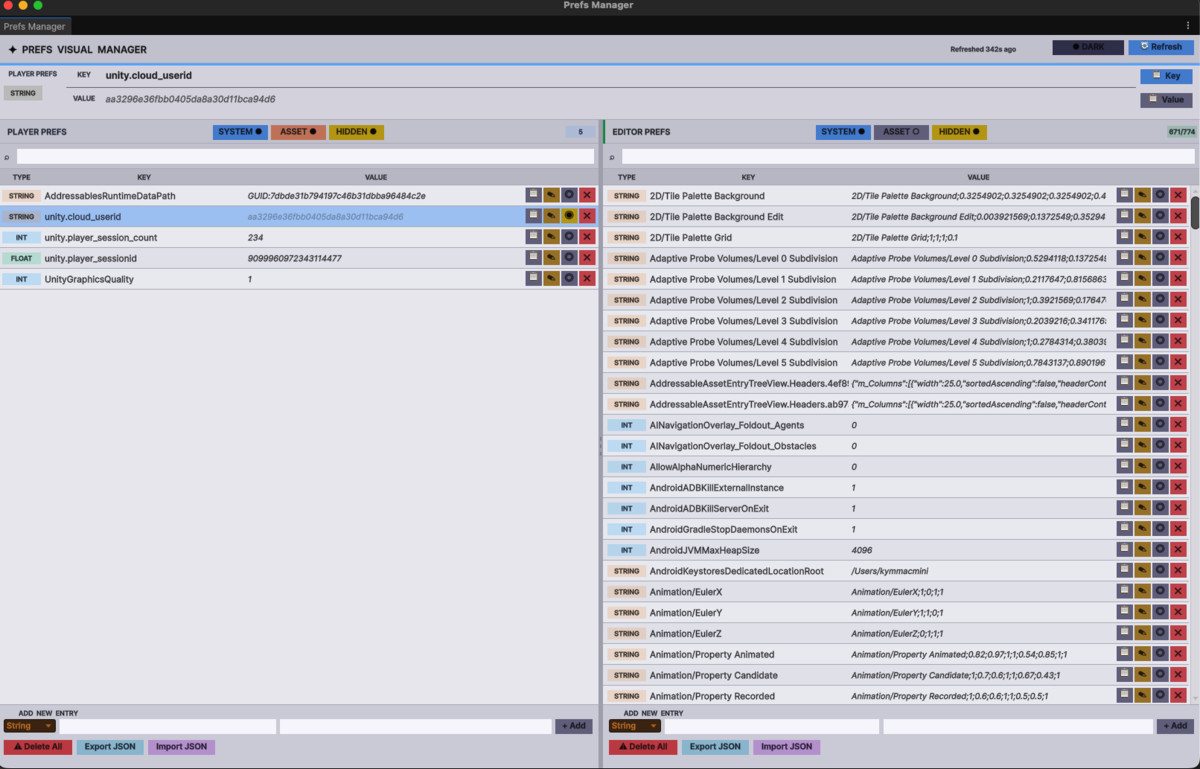This screenshot has width=1200, height=769.
Task: Edit Animation/Property Recorded via its pencil icon
Action: pyautogui.click(x=1142, y=696)
